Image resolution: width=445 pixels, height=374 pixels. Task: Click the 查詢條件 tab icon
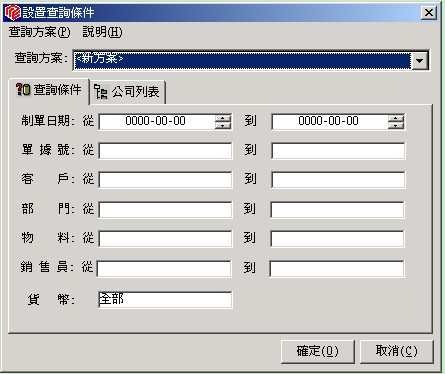point(23,89)
